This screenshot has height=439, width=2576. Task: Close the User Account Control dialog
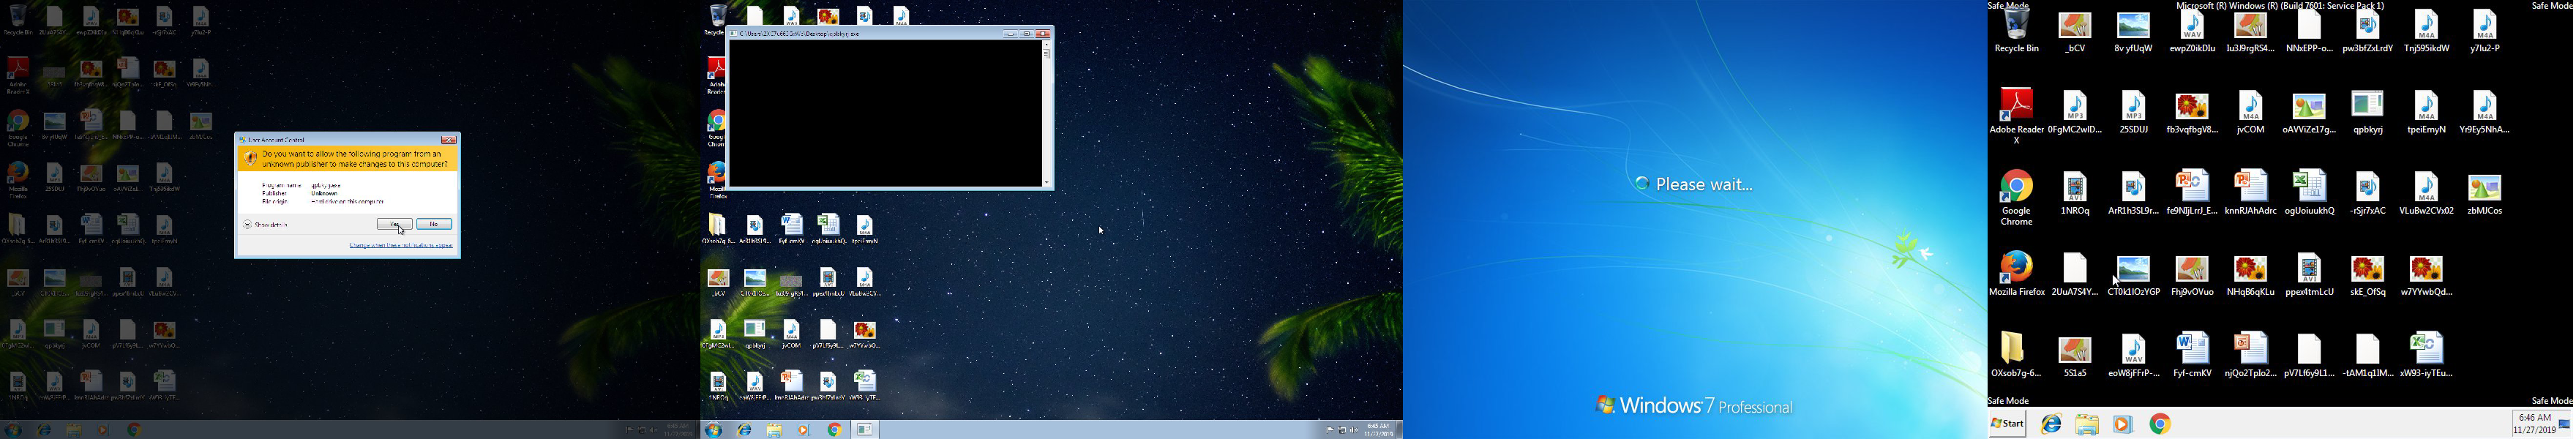click(x=449, y=140)
